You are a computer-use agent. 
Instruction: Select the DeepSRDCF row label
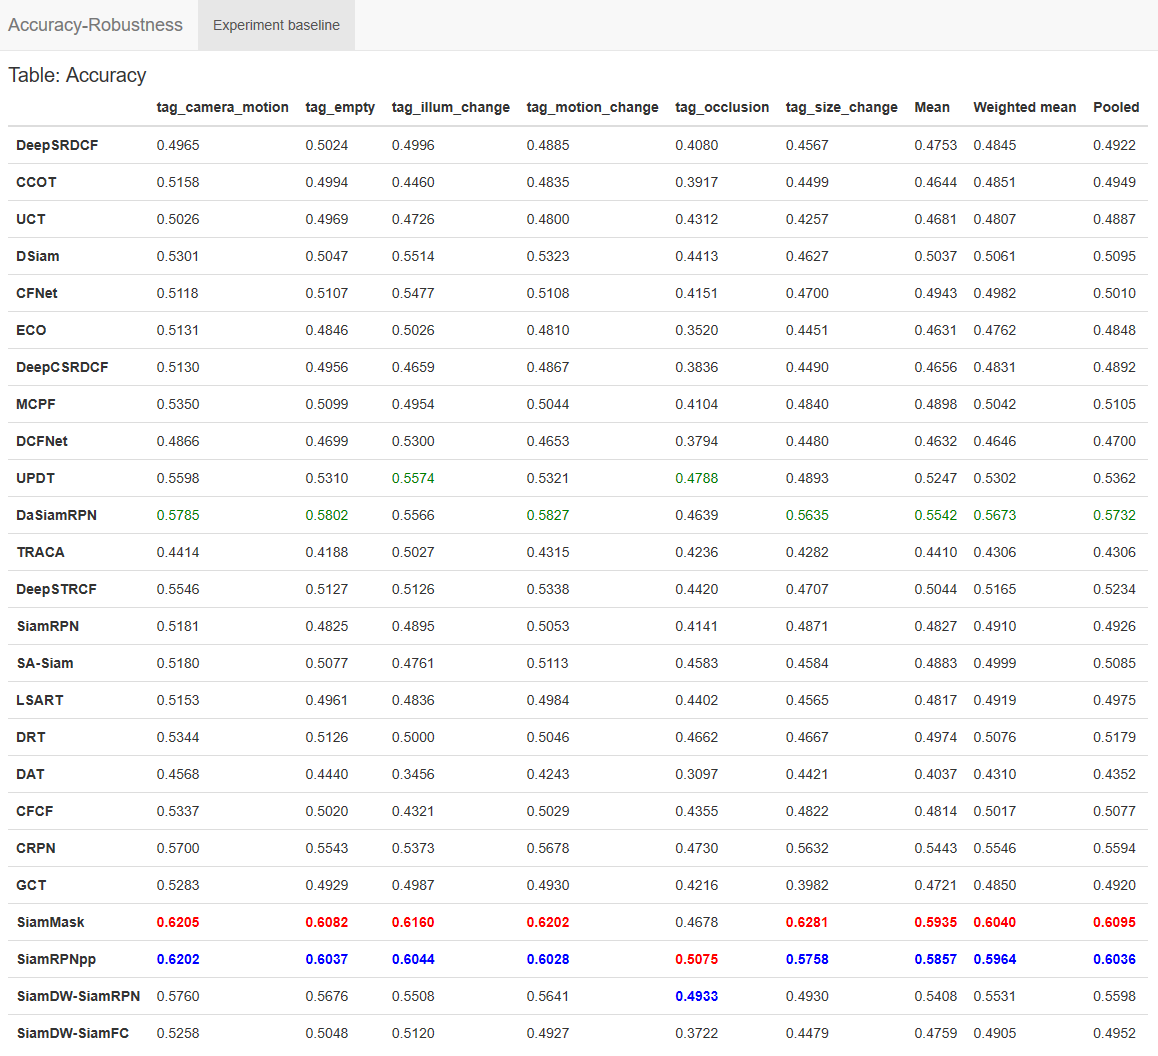point(57,145)
